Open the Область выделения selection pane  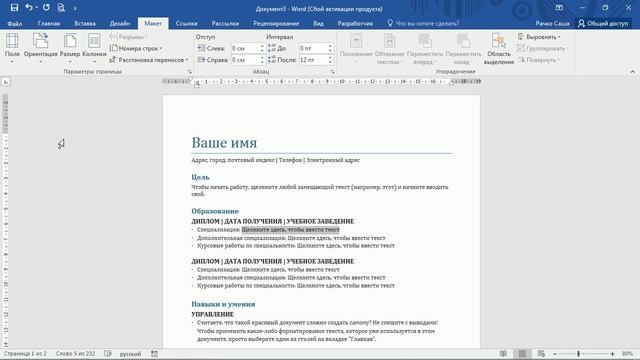coord(498,49)
